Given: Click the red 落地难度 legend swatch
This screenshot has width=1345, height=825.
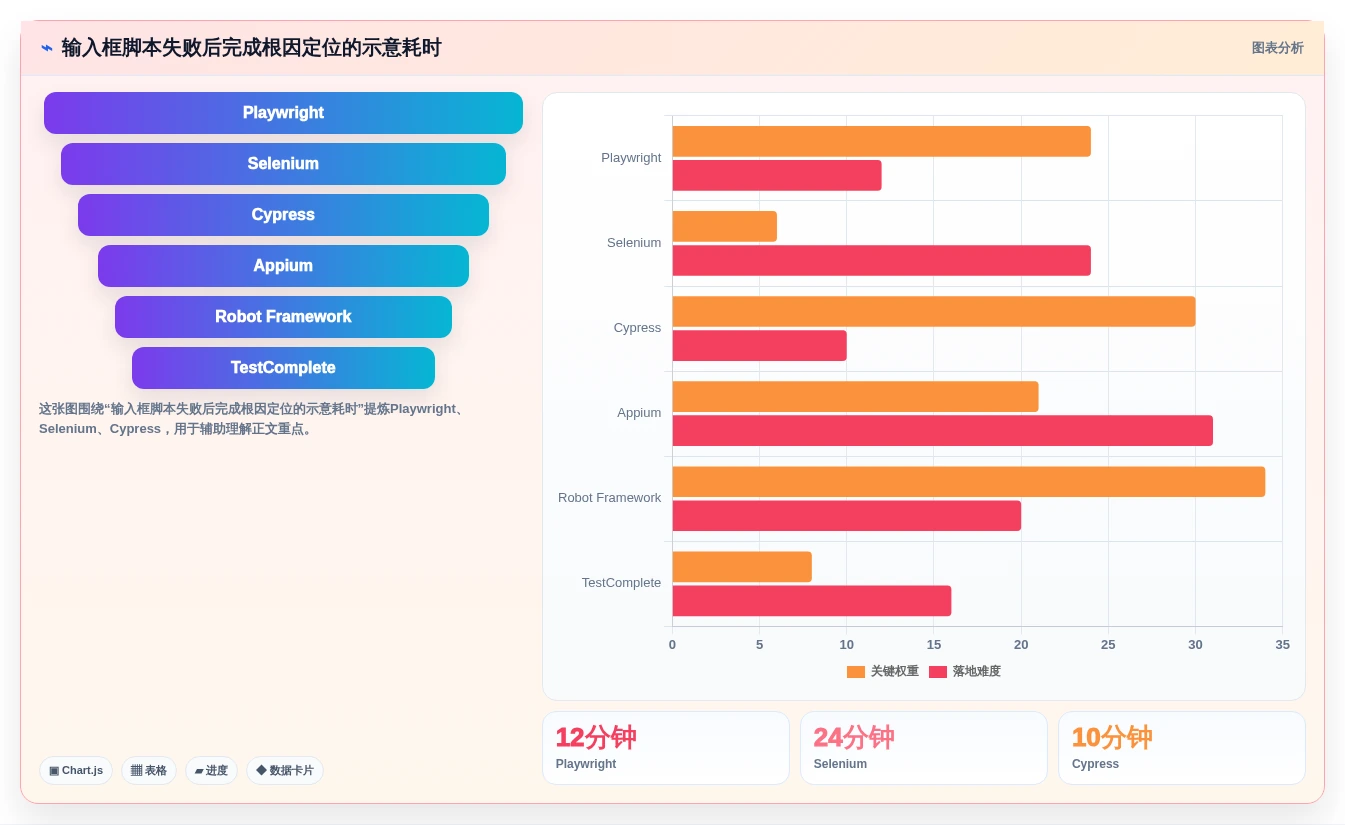Looking at the screenshot, I should (938, 672).
